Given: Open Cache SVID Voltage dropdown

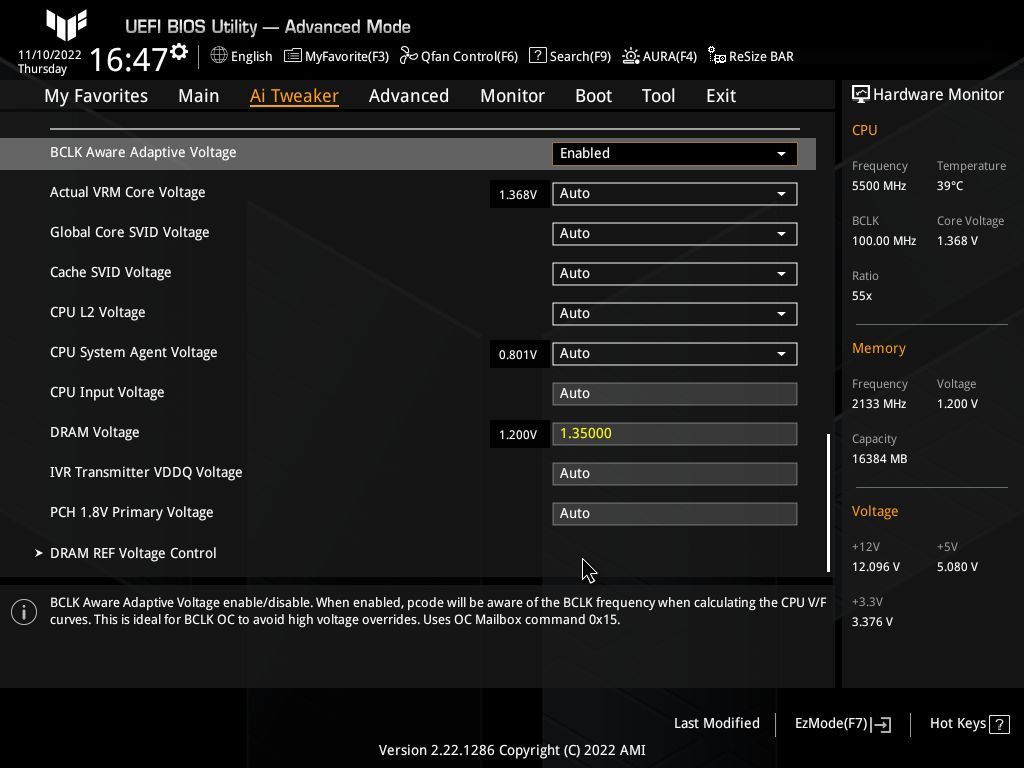Looking at the screenshot, I should (x=675, y=274).
